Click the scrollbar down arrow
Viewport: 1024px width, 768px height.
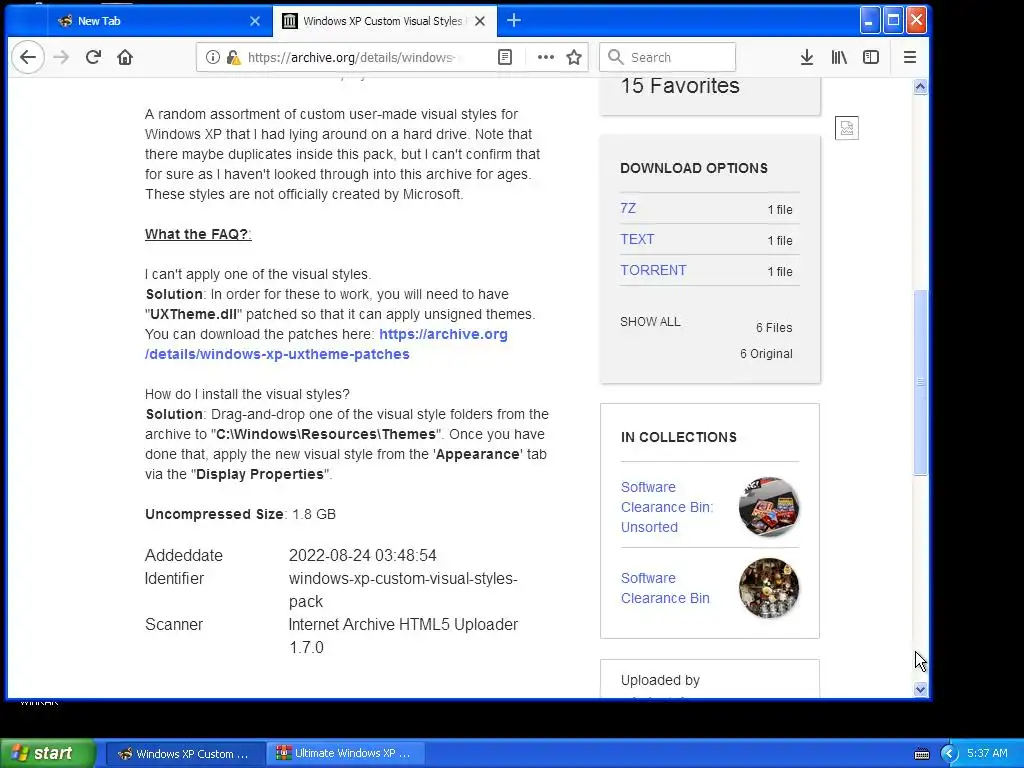click(920, 689)
